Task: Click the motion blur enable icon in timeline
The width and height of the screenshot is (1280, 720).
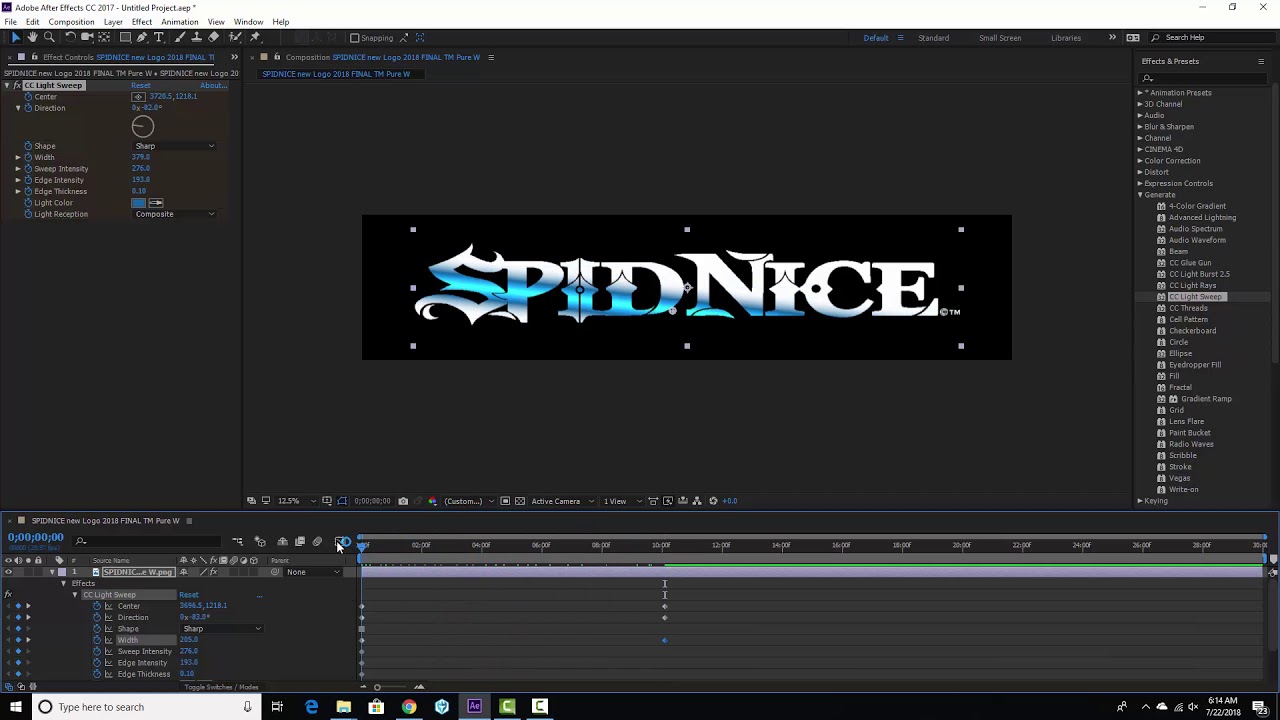Action: 317,542
